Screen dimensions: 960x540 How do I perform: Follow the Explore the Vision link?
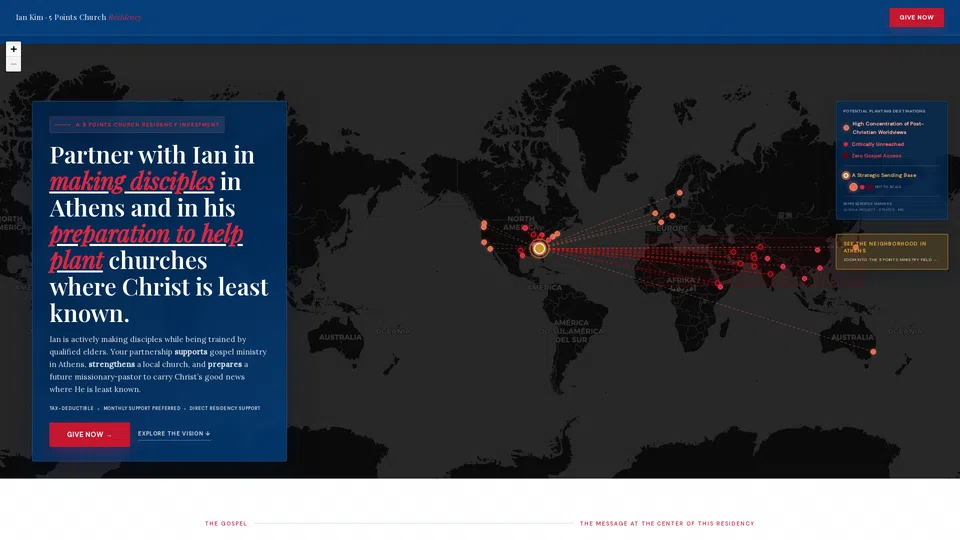point(174,433)
